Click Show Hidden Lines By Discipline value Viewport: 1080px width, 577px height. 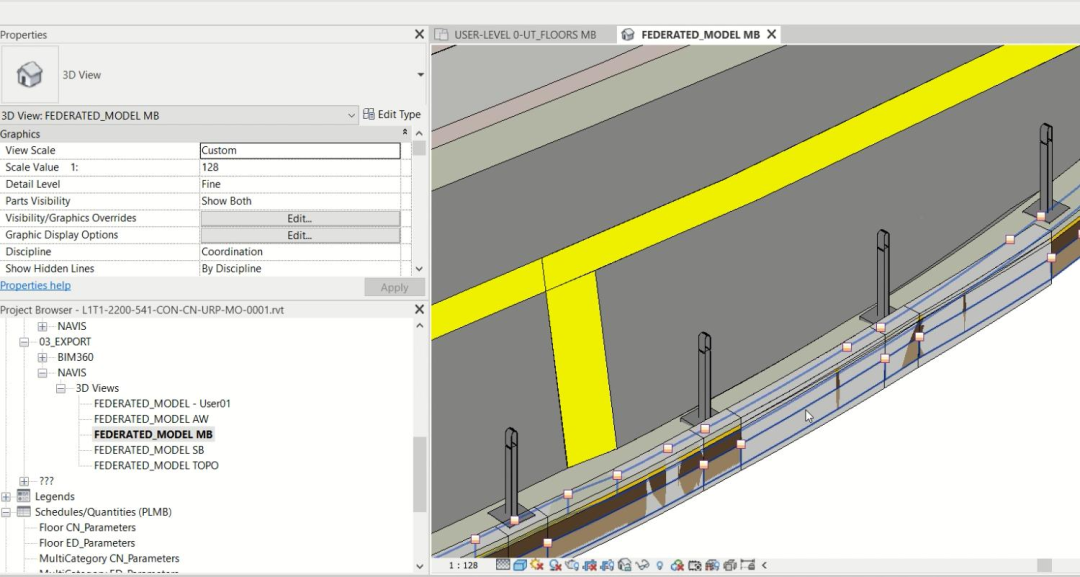[300, 269]
